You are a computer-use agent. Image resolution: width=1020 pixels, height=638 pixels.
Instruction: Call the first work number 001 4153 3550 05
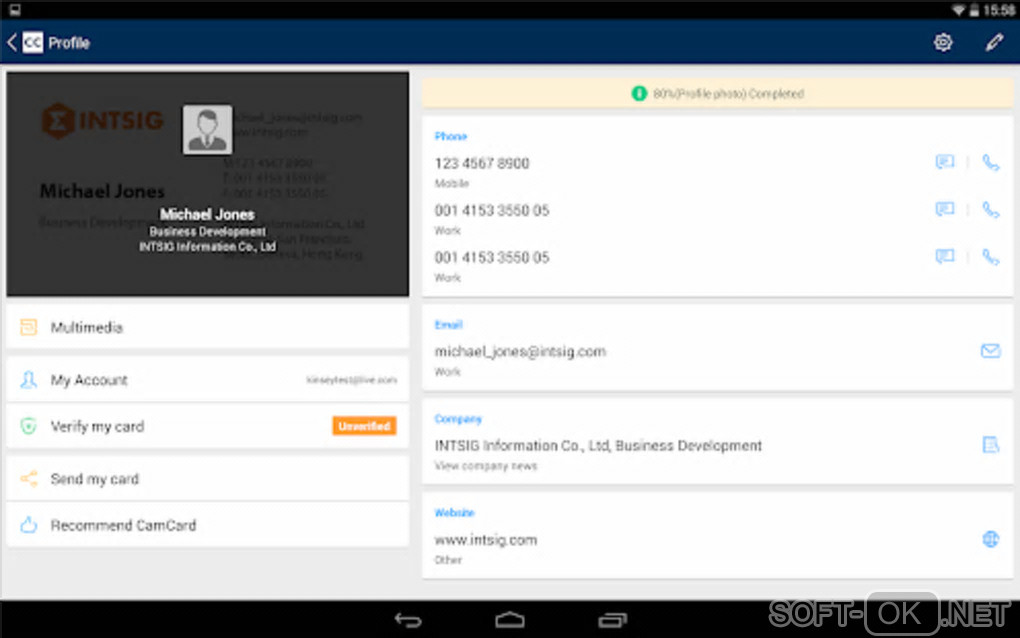click(990, 209)
